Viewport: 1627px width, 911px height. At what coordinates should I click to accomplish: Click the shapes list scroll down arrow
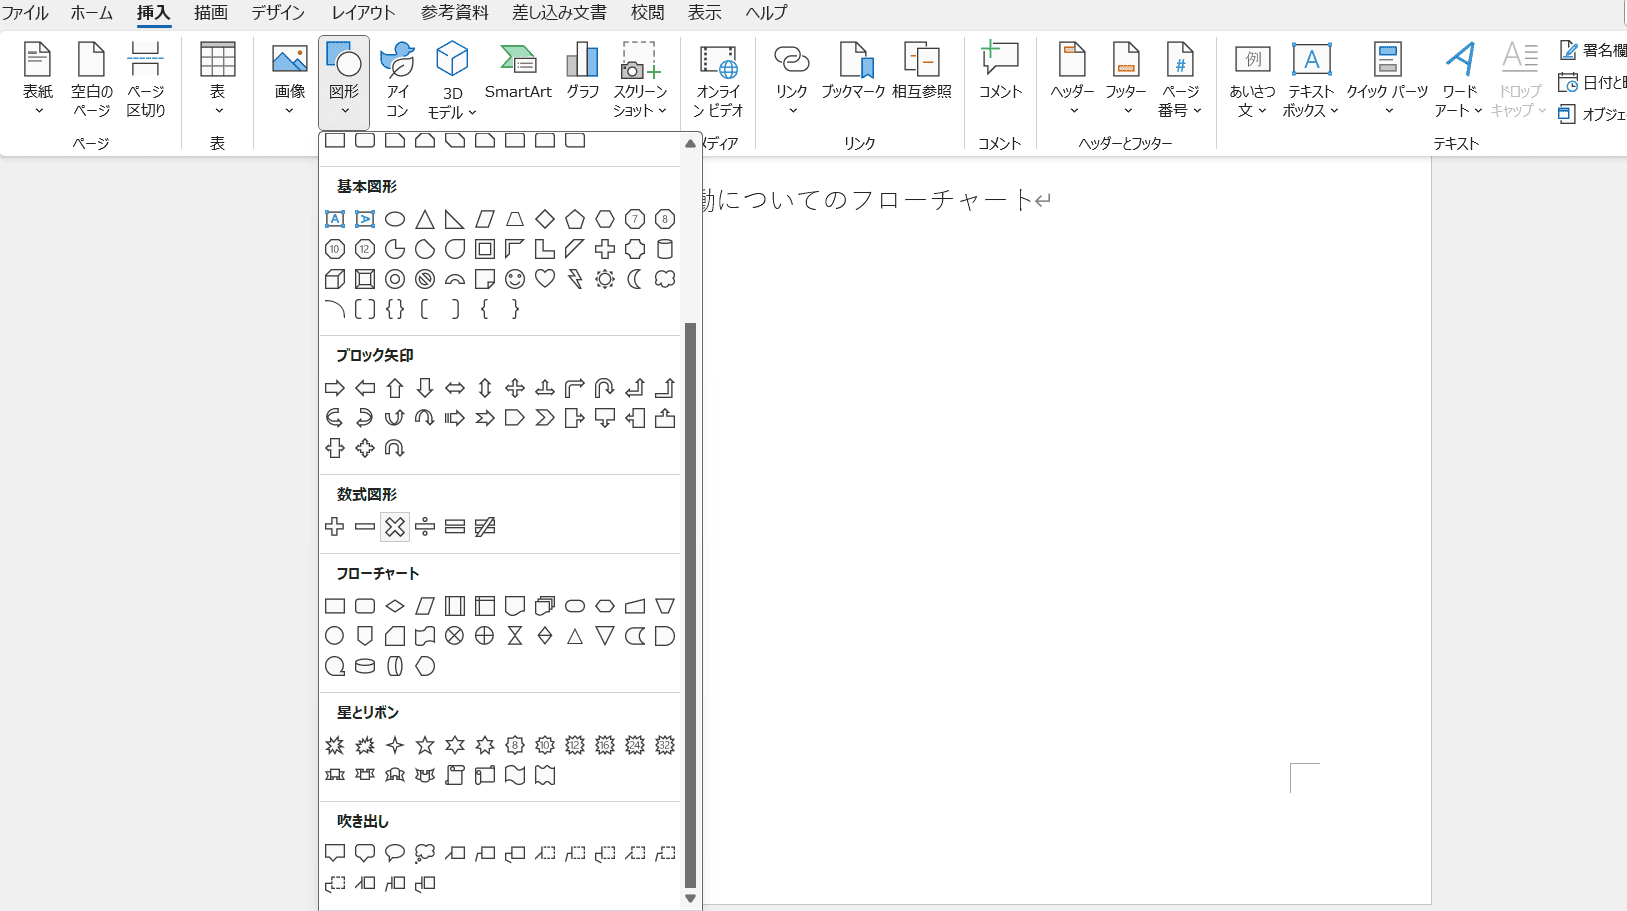coord(690,898)
